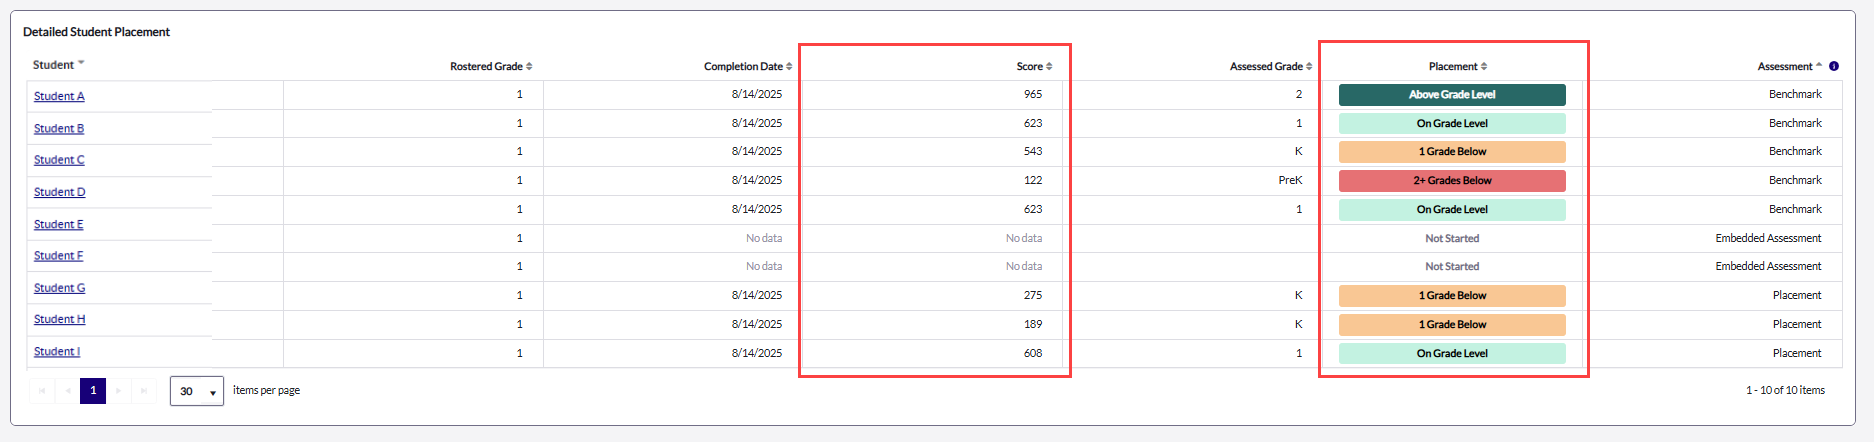Sort by Placement using its sort arrows
The height and width of the screenshot is (442, 1874).
[x=1484, y=67]
